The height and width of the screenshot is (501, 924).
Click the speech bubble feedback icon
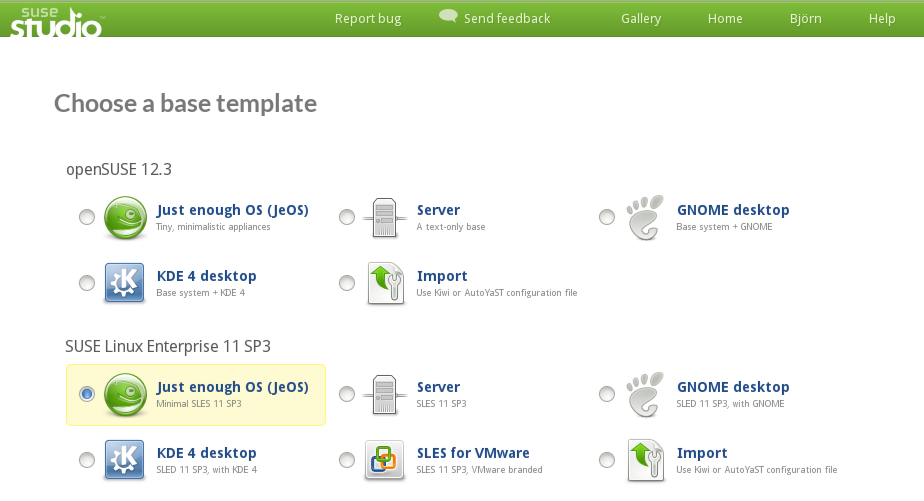point(448,16)
